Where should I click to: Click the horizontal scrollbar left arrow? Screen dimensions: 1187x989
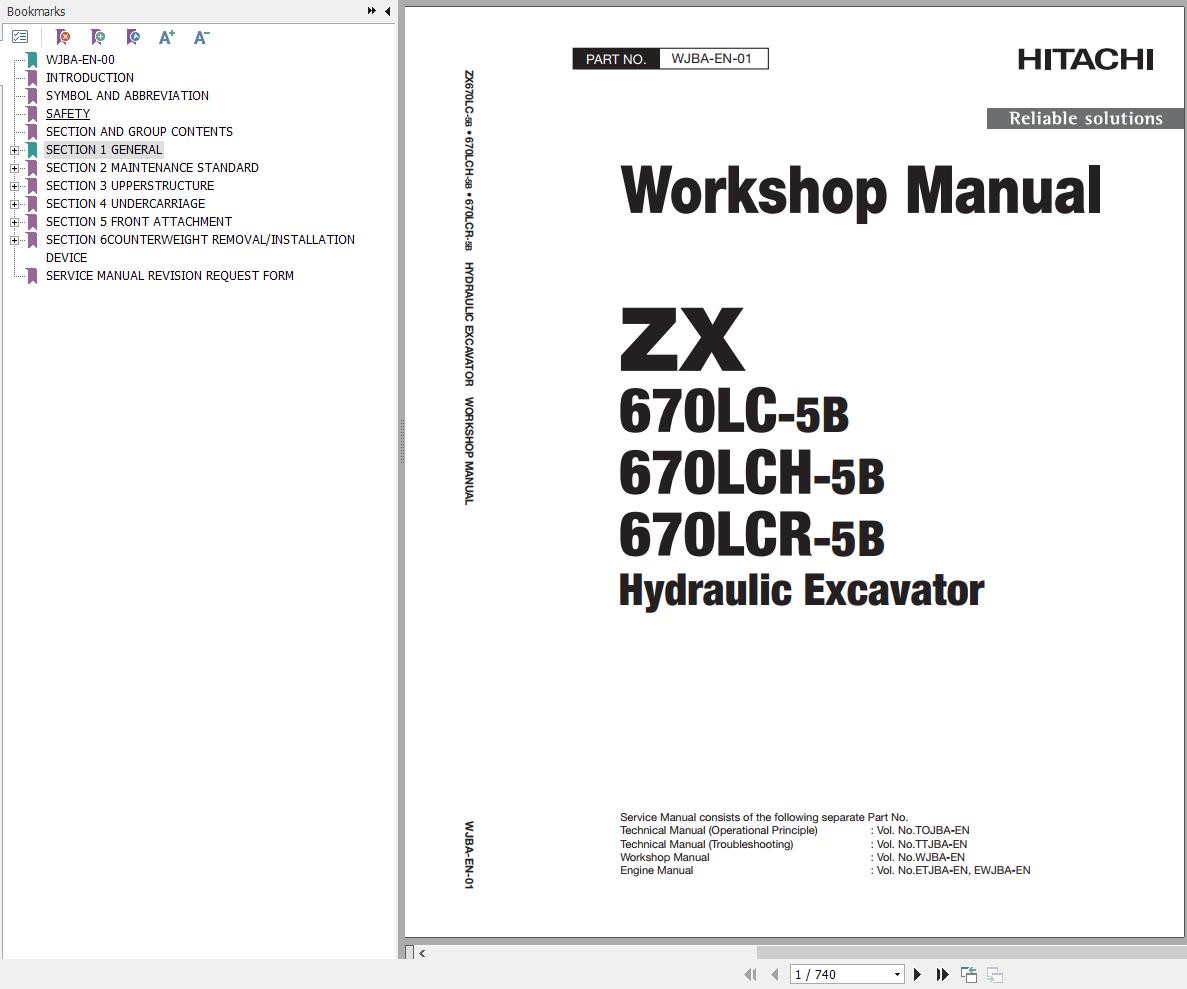(422, 953)
